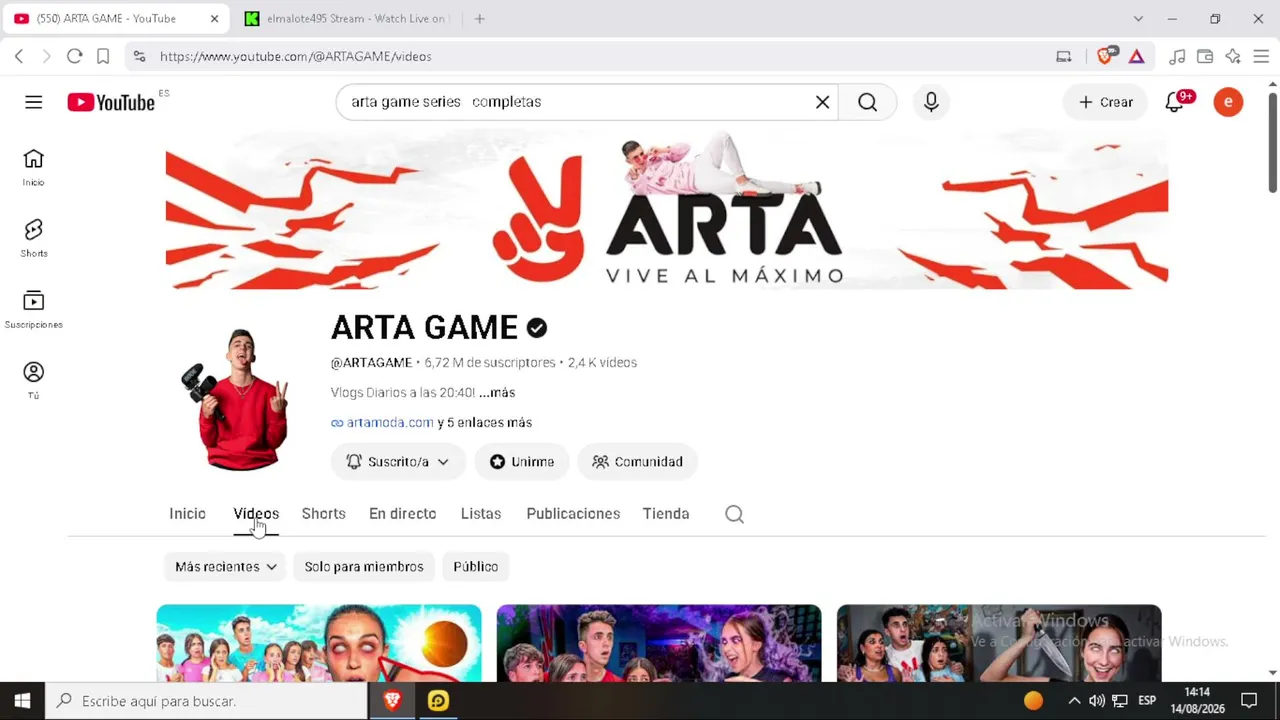
Task: Open the video thumbnail showing a knife
Action: coord(999,643)
